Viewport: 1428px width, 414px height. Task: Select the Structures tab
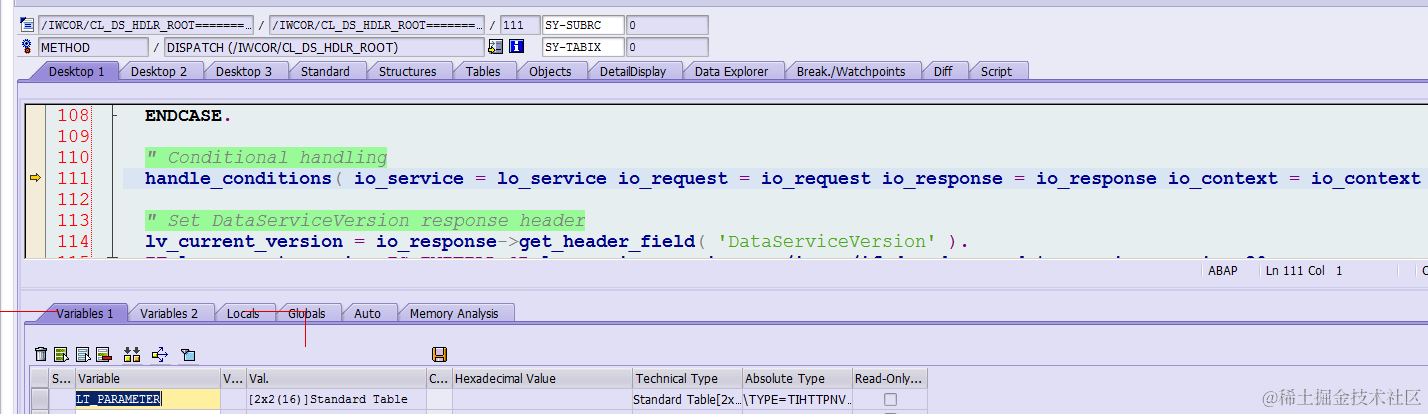[x=407, y=71]
